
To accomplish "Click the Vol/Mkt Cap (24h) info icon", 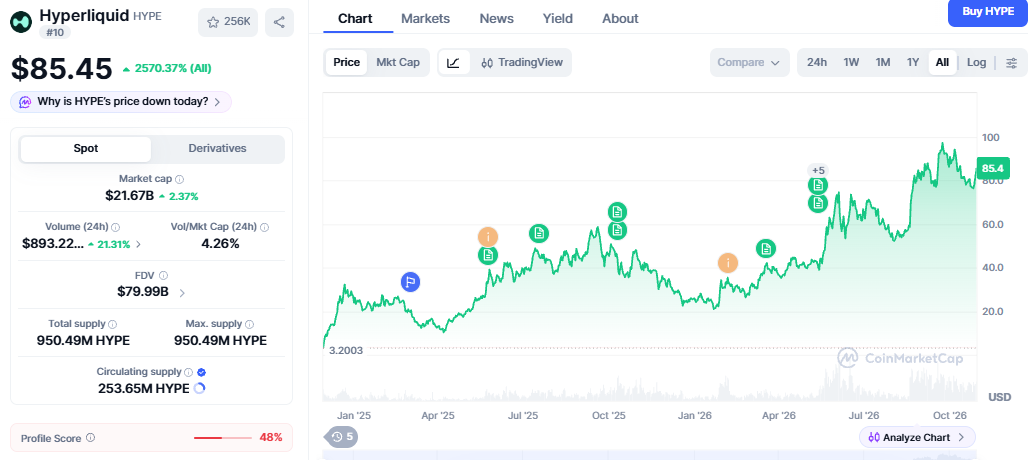I will pyautogui.click(x=264, y=227).
